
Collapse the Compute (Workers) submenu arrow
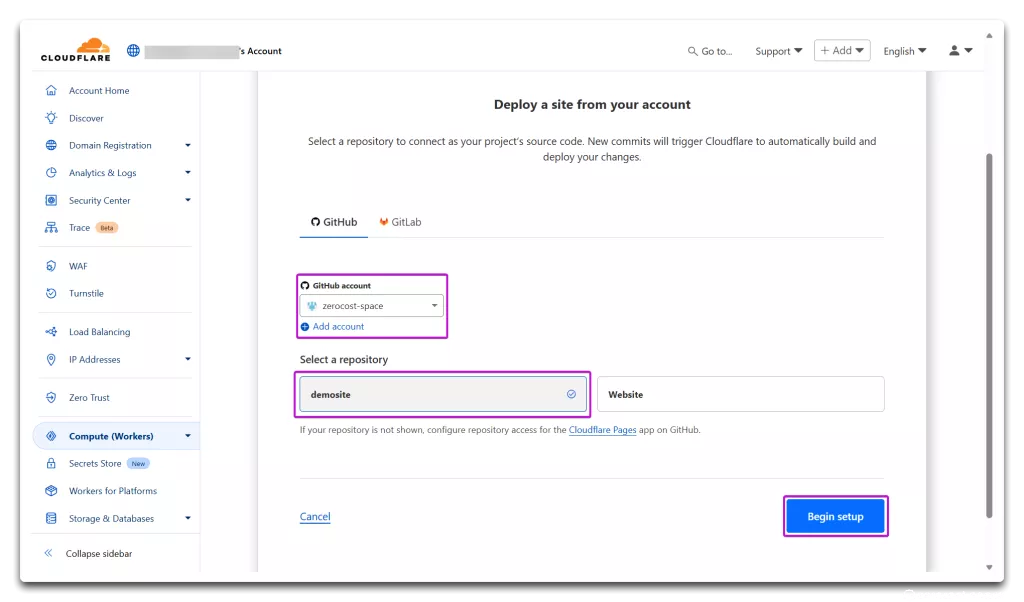point(187,436)
